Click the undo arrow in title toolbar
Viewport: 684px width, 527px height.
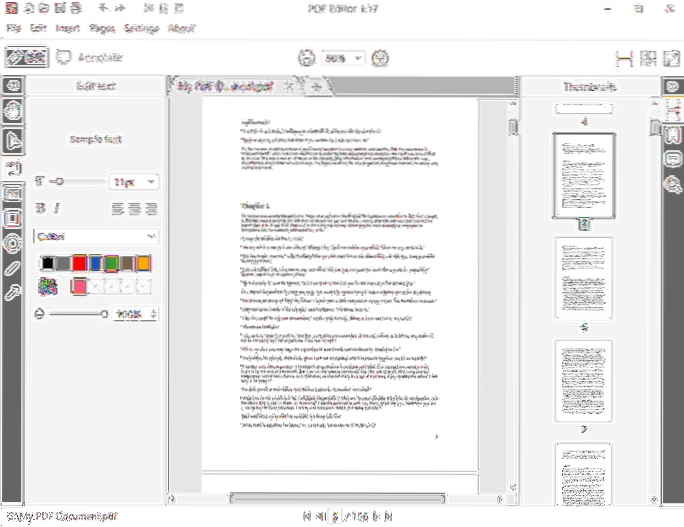pos(103,8)
